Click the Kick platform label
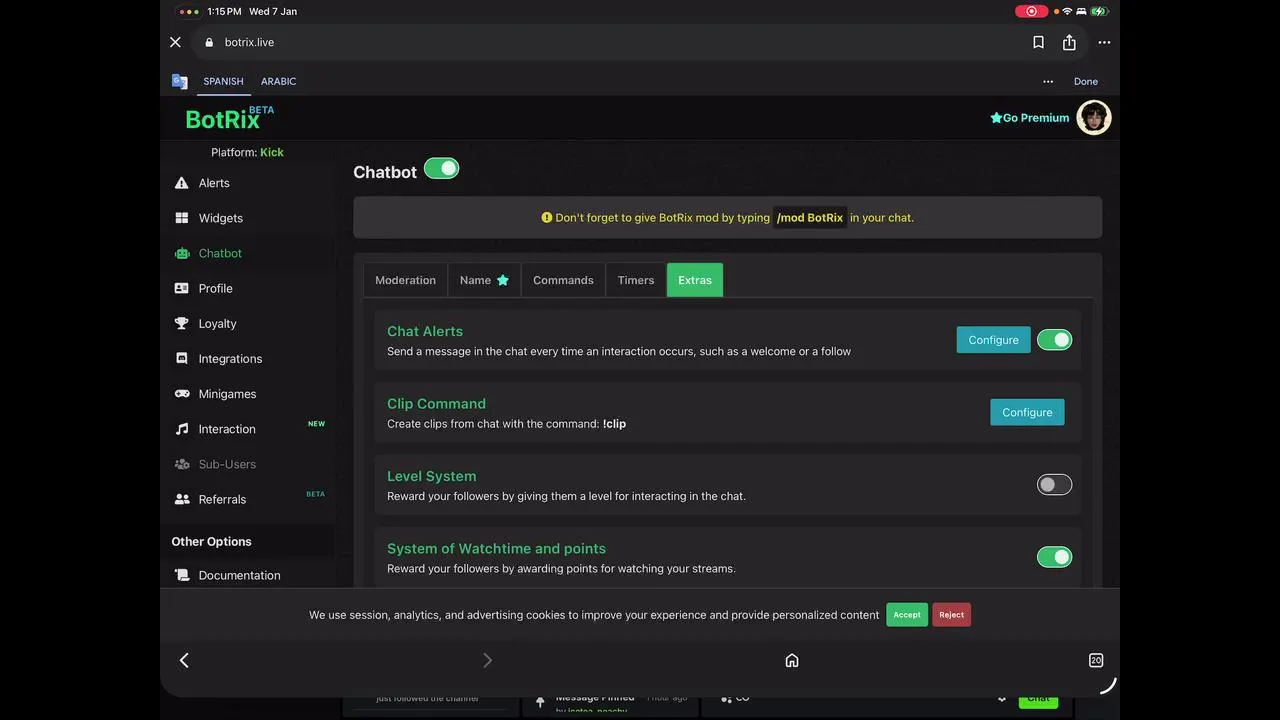Image resolution: width=1280 pixels, height=720 pixels. click(272, 152)
